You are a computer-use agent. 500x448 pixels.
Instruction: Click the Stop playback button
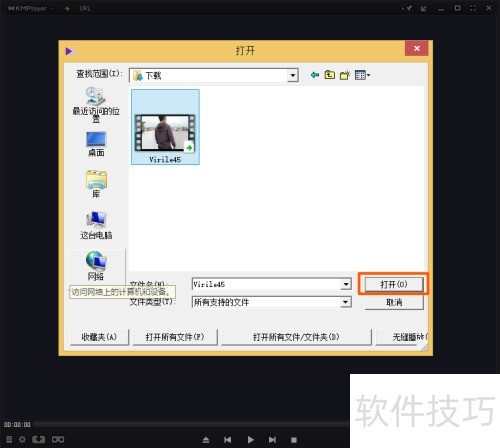294,440
